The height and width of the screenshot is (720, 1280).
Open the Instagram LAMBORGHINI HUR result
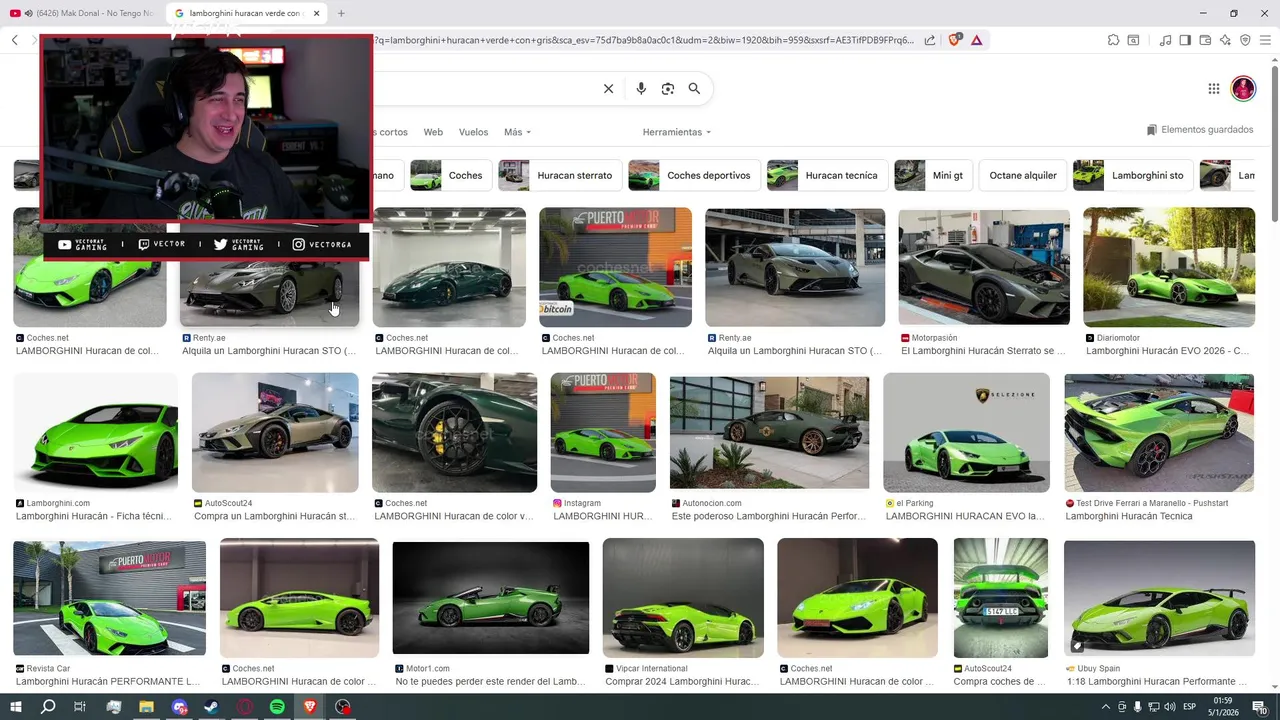point(603,432)
